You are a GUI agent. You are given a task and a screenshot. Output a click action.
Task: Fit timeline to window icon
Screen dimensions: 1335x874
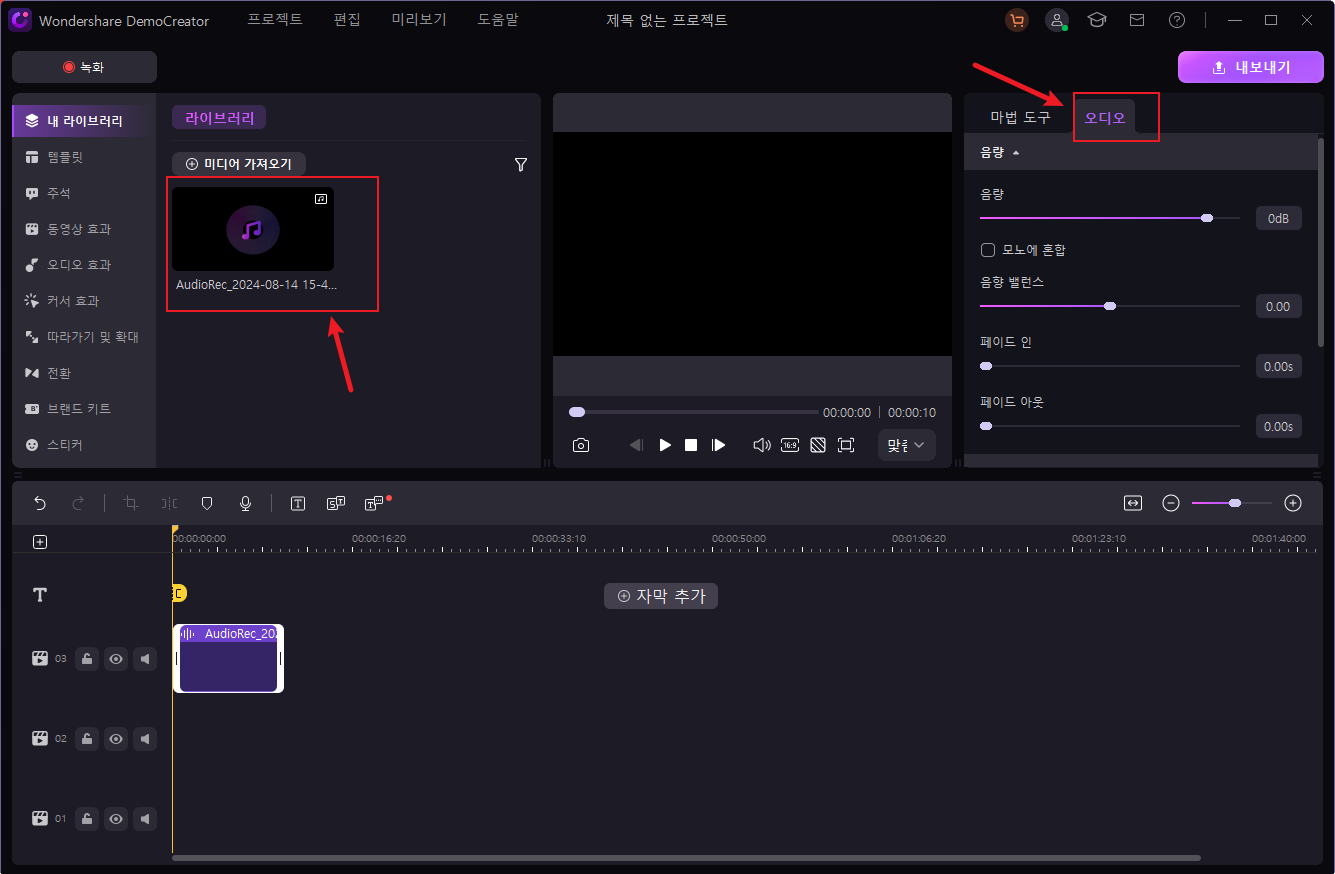[x=1132, y=503]
